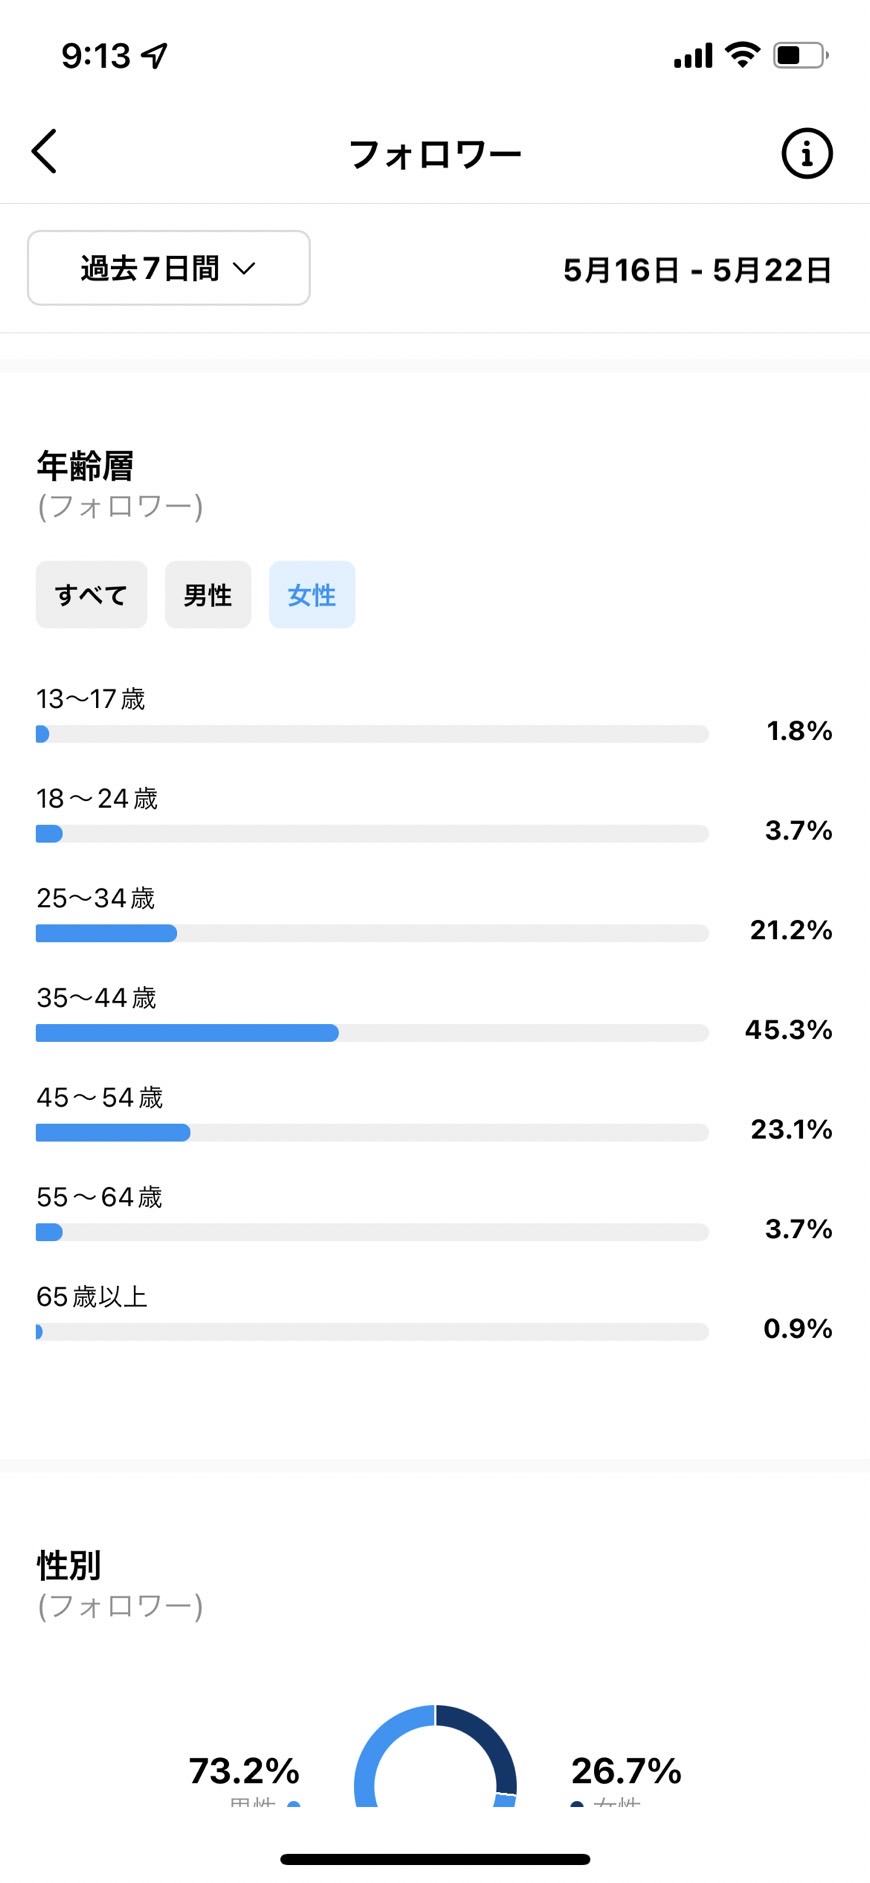This screenshot has width=870, height=1883.
Task: Tap the Wi-Fi status icon
Action: (742, 54)
